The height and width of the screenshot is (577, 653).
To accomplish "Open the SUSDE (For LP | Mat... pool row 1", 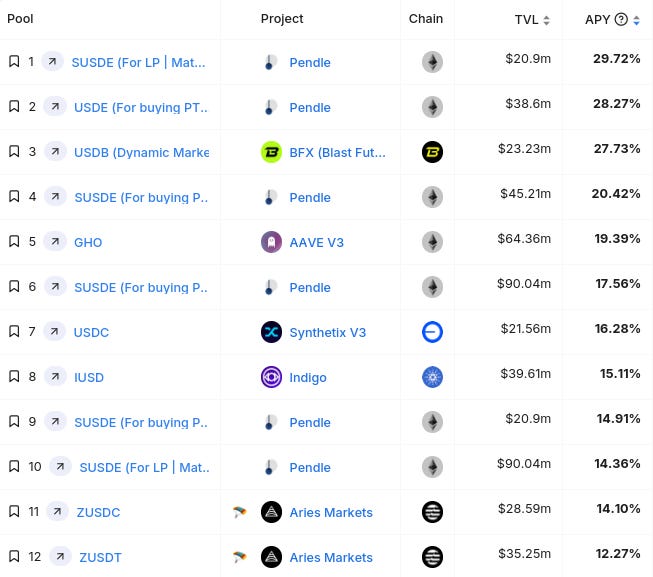I will [x=138, y=62].
